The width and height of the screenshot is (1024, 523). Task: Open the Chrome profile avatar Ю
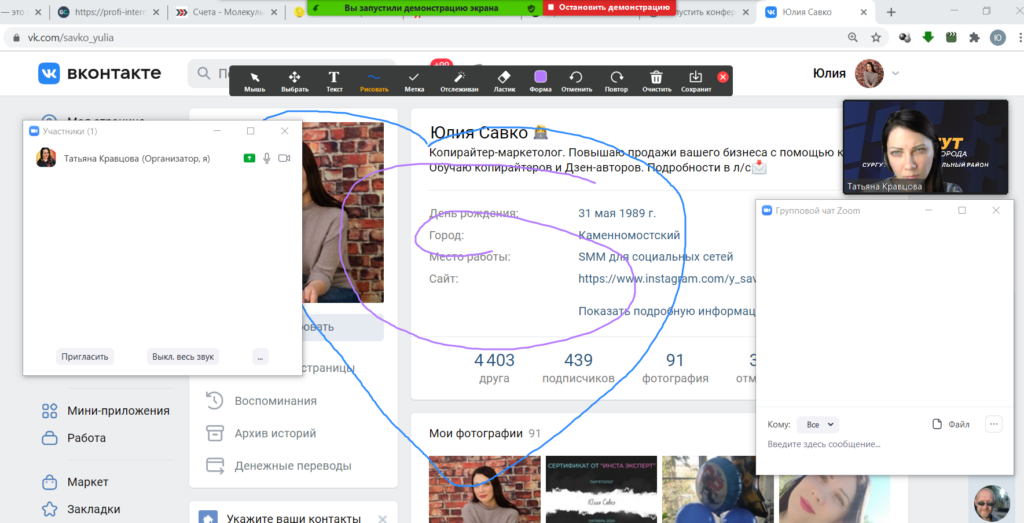998,38
